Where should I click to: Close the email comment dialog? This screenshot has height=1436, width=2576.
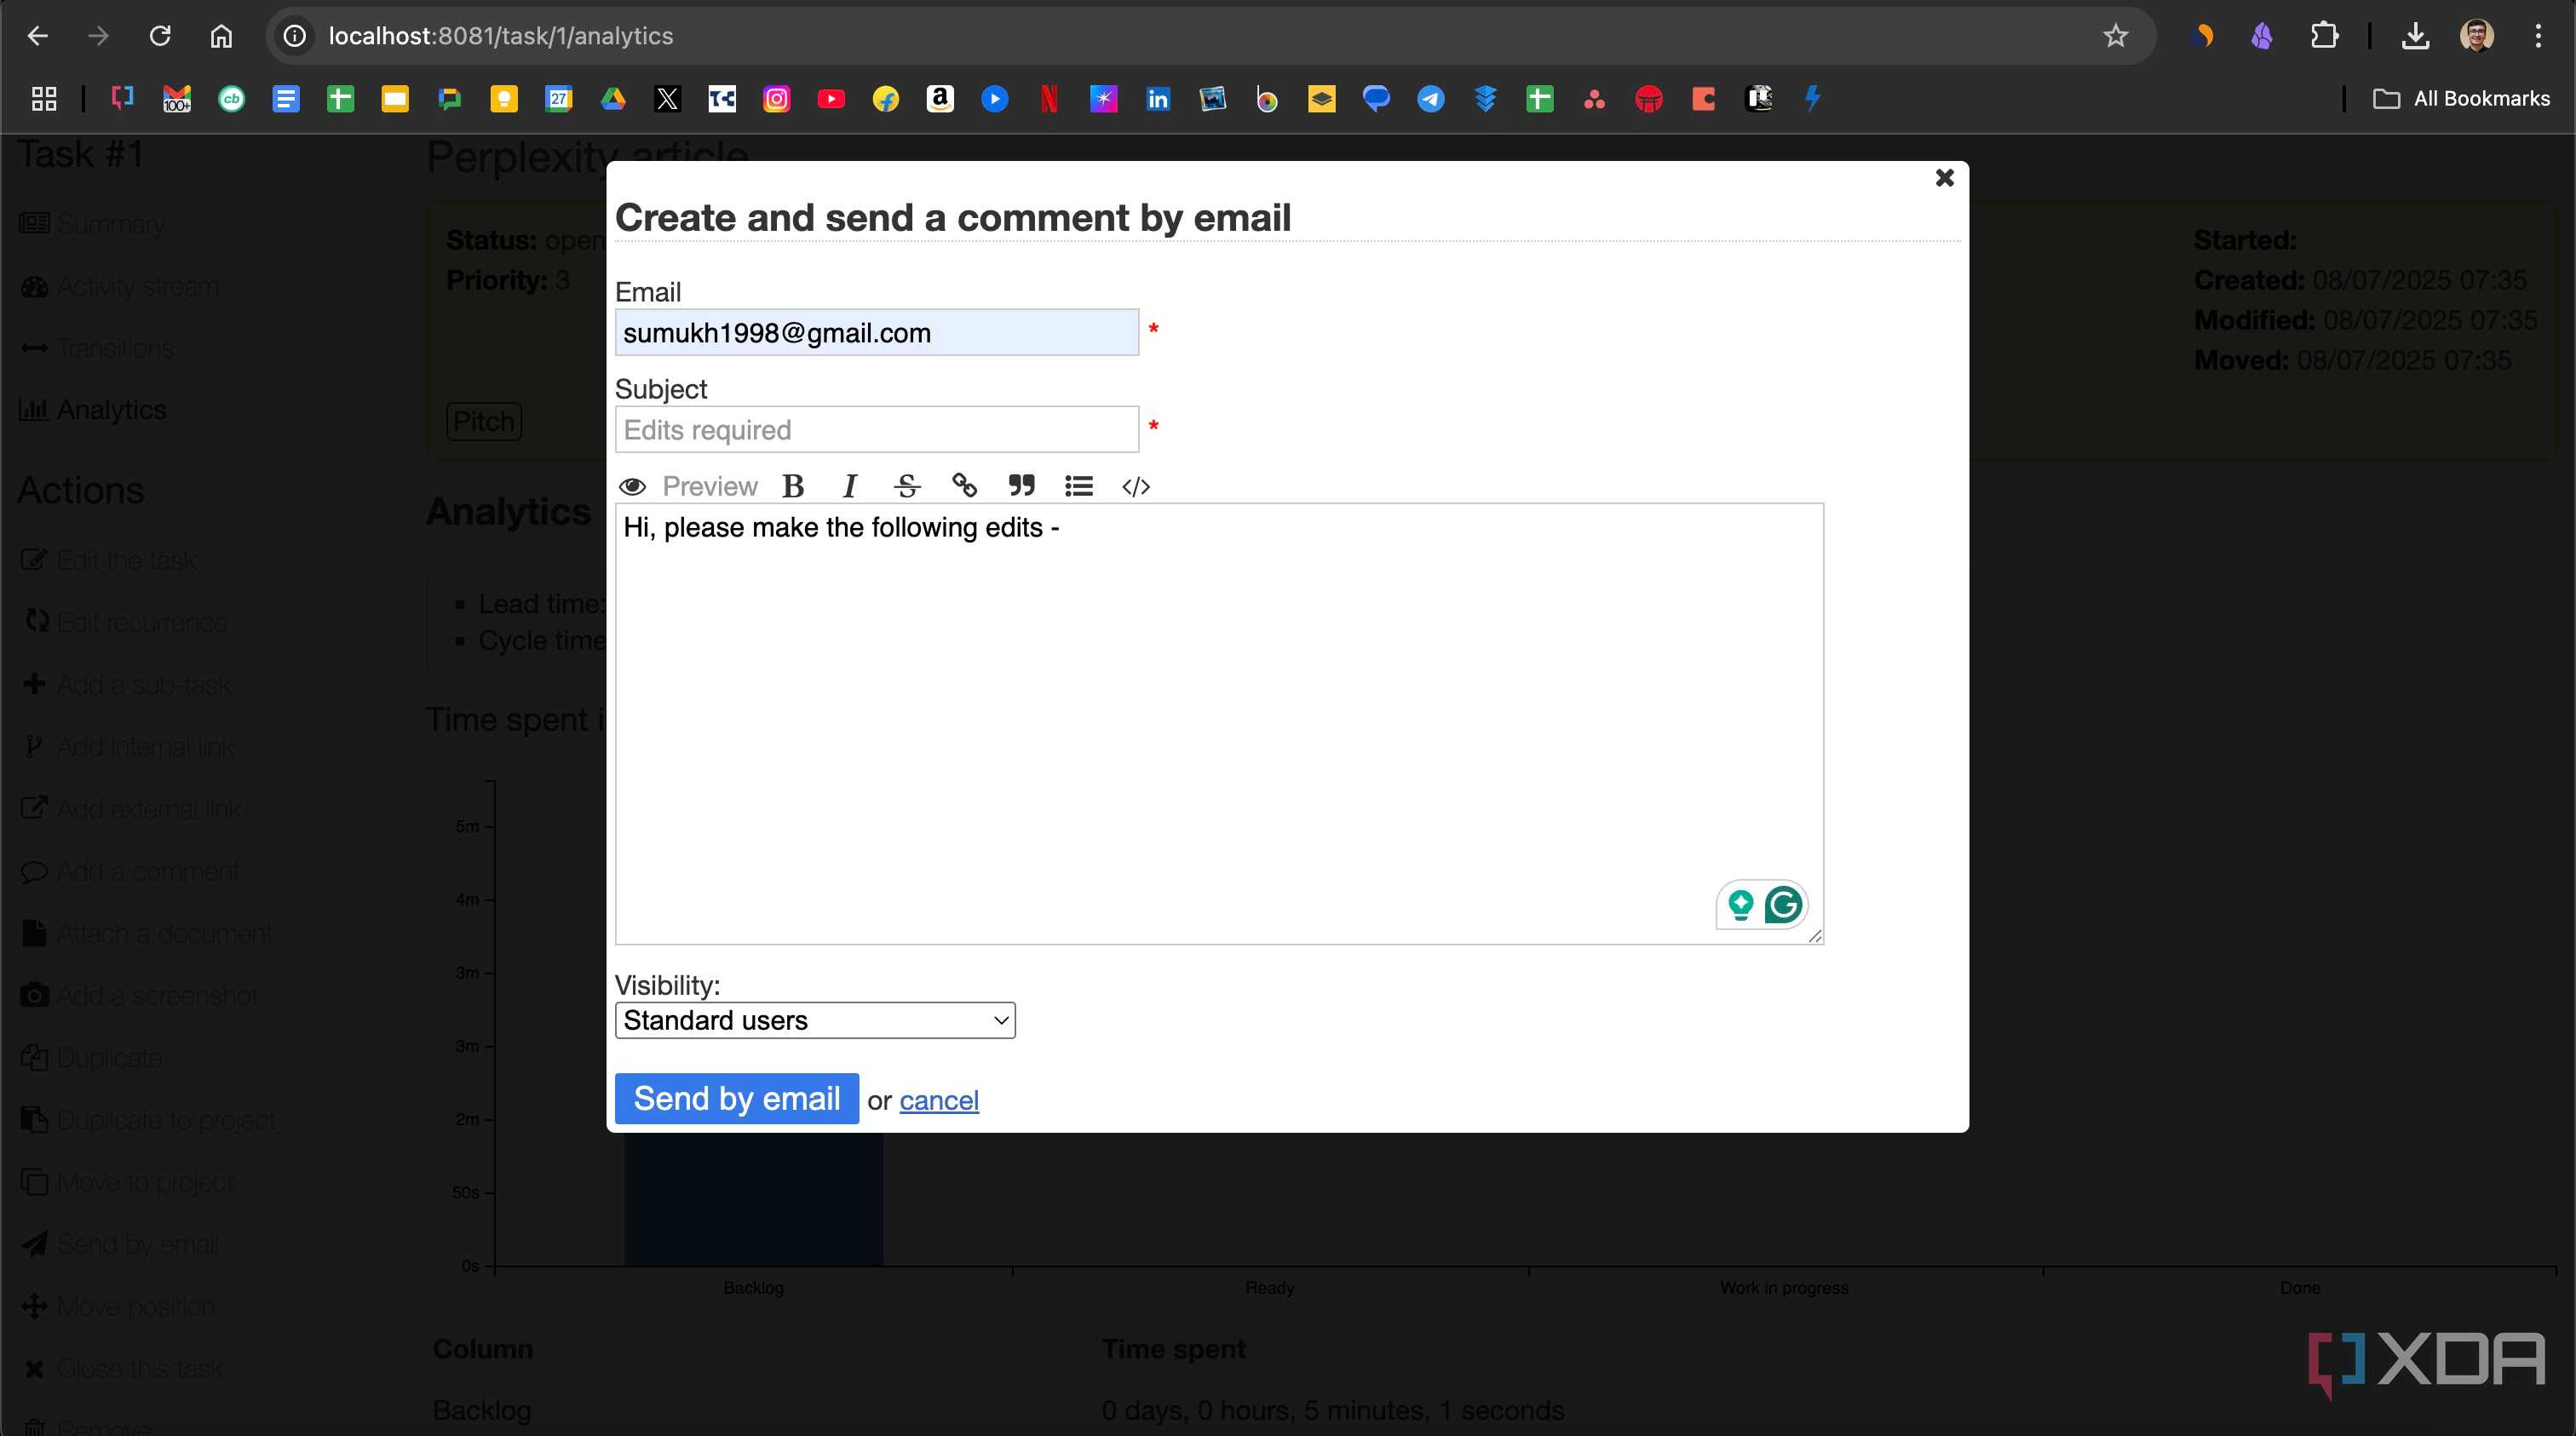point(1944,178)
